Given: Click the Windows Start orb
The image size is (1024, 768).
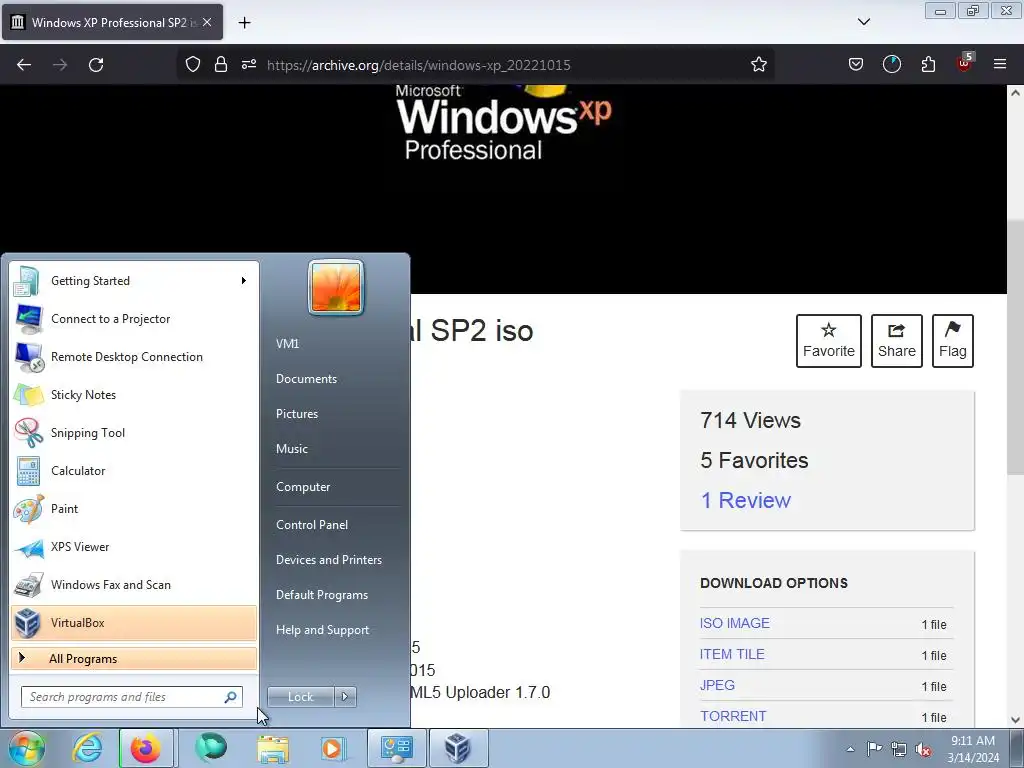Looking at the screenshot, I should coord(26,748).
